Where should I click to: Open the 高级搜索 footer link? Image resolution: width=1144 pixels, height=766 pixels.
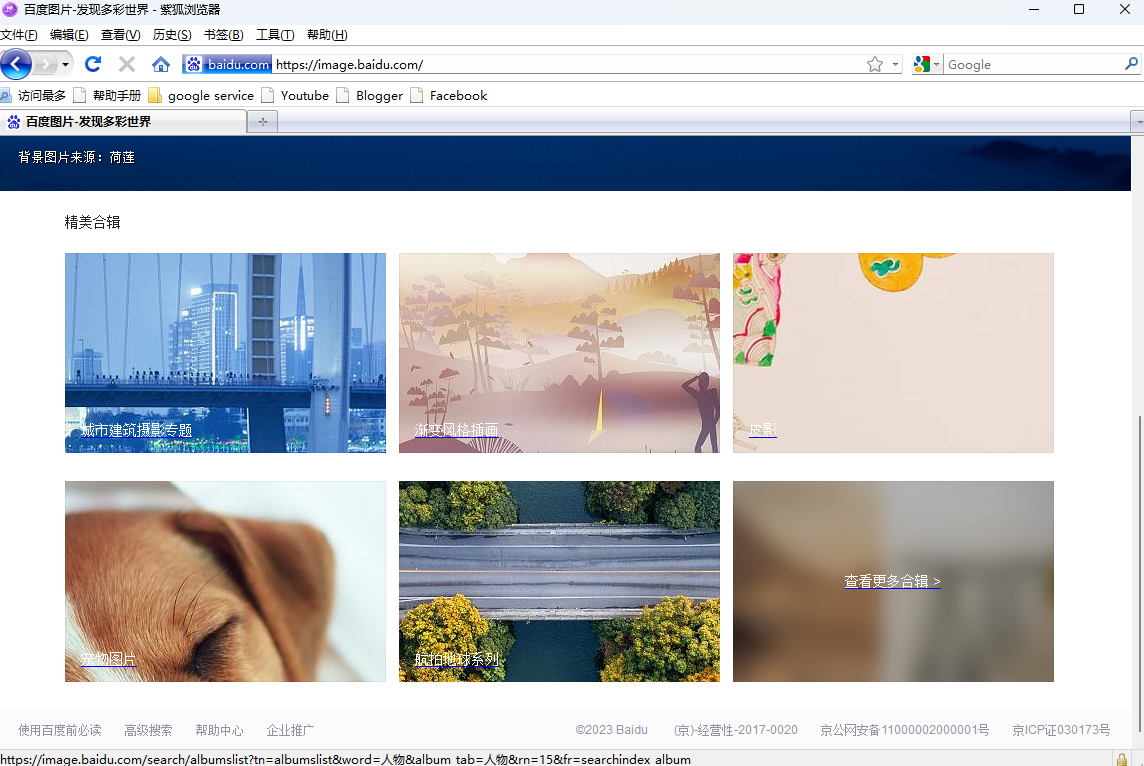[x=148, y=730]
